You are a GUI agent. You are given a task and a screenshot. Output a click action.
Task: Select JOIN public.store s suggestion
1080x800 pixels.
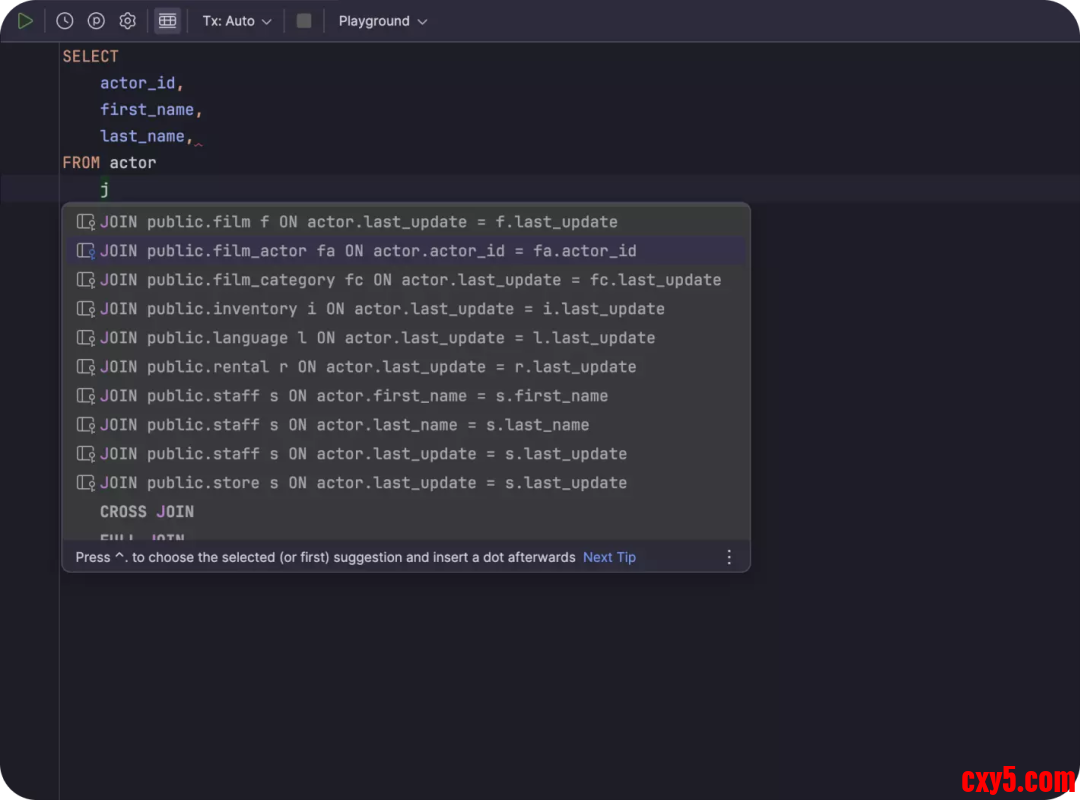[363, 483]
